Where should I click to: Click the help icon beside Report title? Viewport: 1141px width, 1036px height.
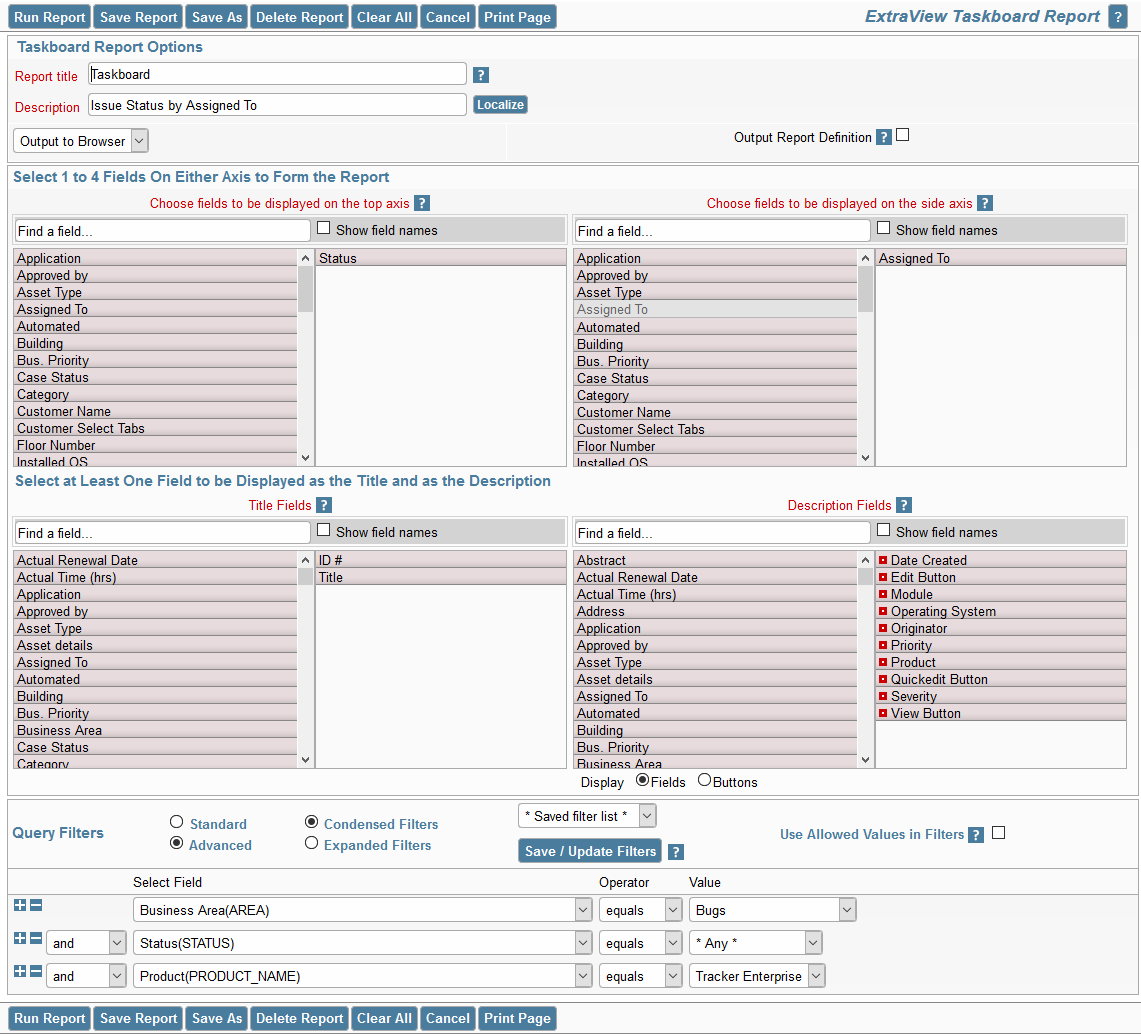[x=481, y=75]
